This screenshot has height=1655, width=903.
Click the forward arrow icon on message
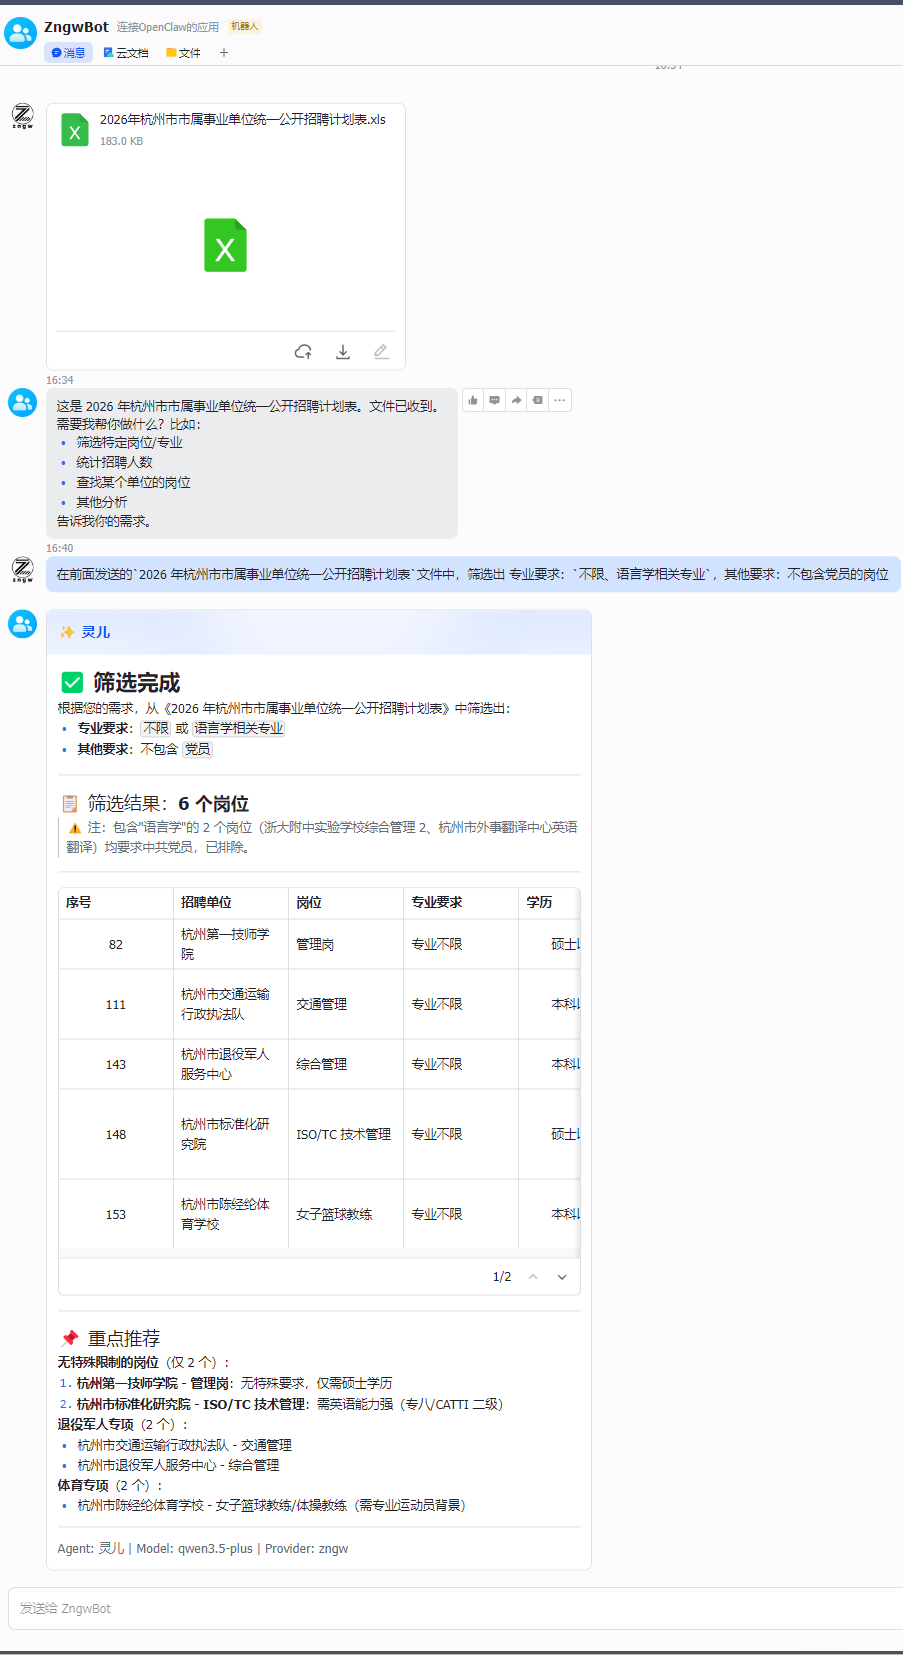click(516, 400)
